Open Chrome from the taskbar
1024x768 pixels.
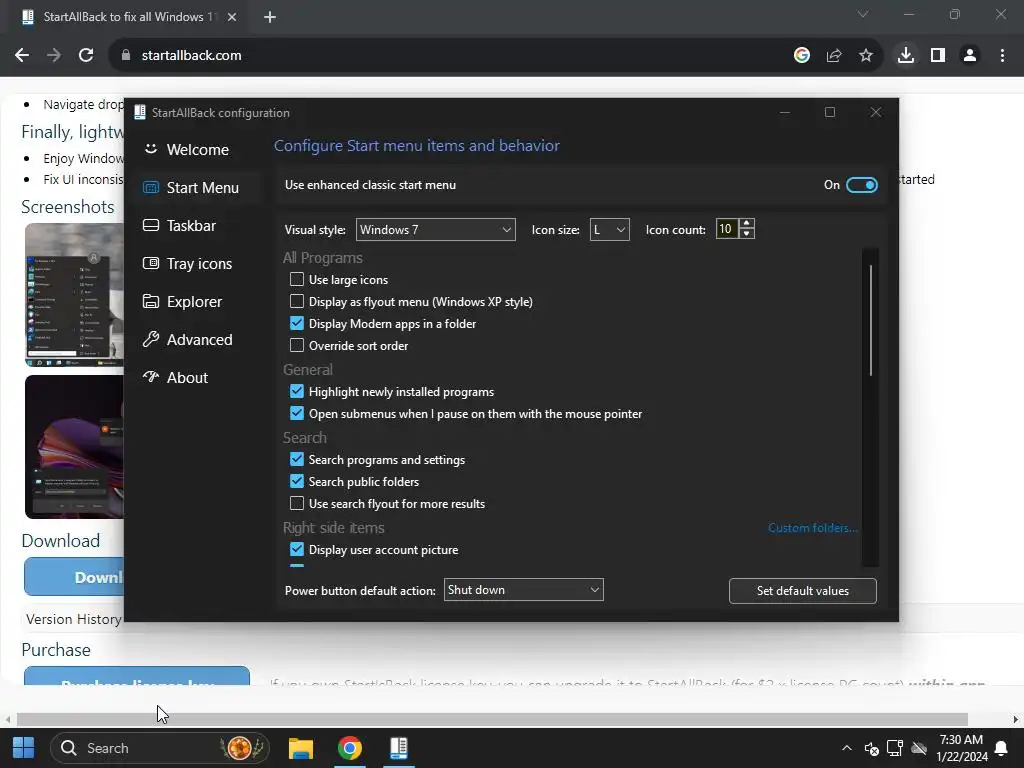click(349, 748)
